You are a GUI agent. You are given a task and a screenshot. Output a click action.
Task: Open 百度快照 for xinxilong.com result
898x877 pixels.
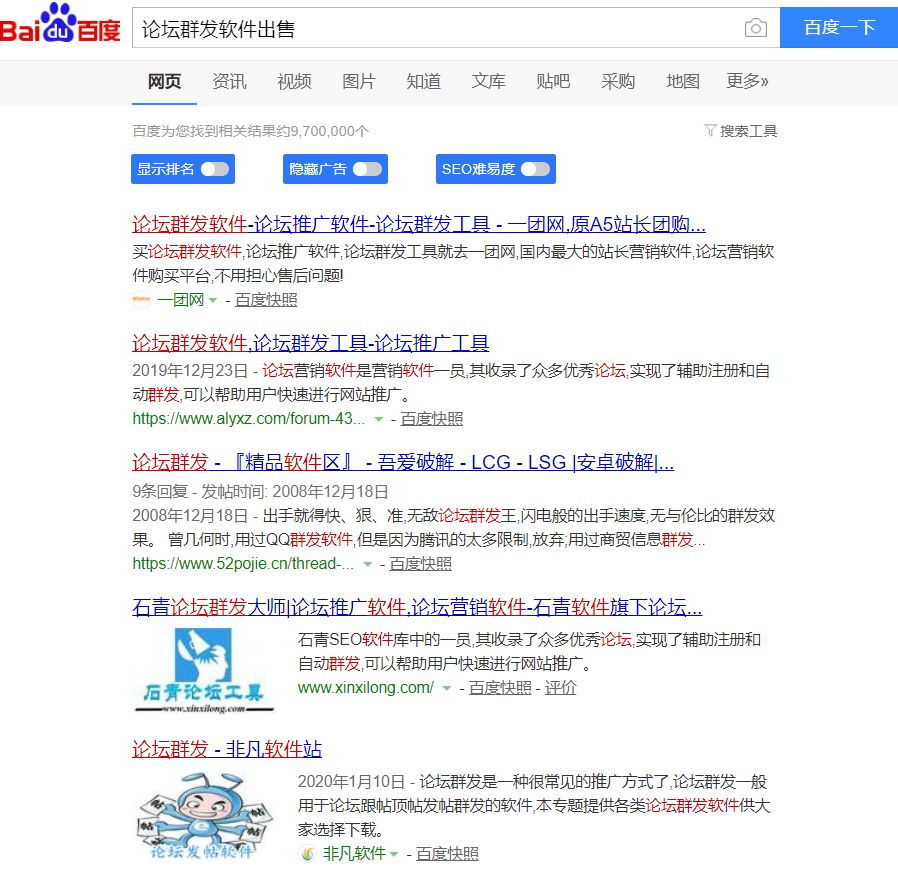pyautogui.click(x=500, y=687)
